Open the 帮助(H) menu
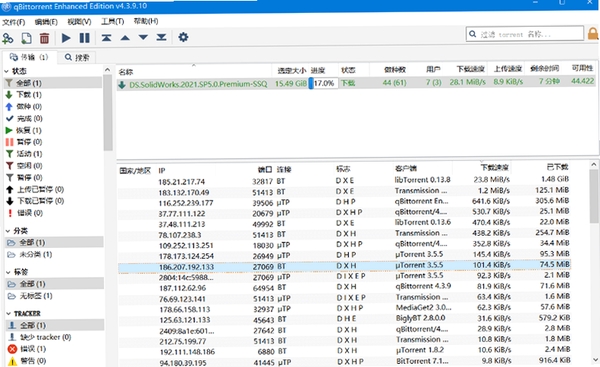The image size is (600, 367). [146, 21]
